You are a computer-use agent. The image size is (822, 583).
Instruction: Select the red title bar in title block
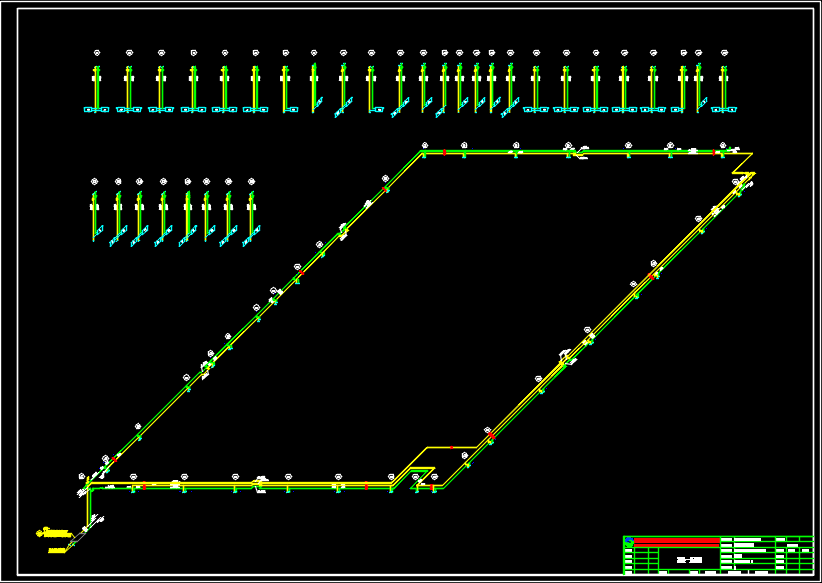[677, 542]
